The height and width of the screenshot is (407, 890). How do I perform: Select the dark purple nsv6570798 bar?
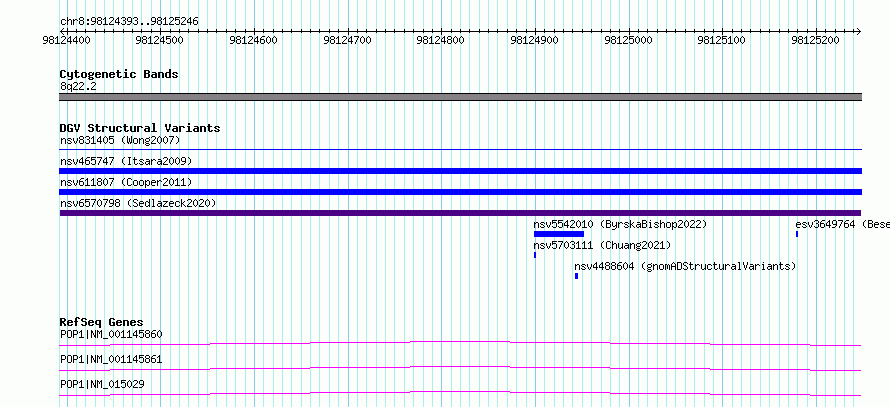pos(460,213)
